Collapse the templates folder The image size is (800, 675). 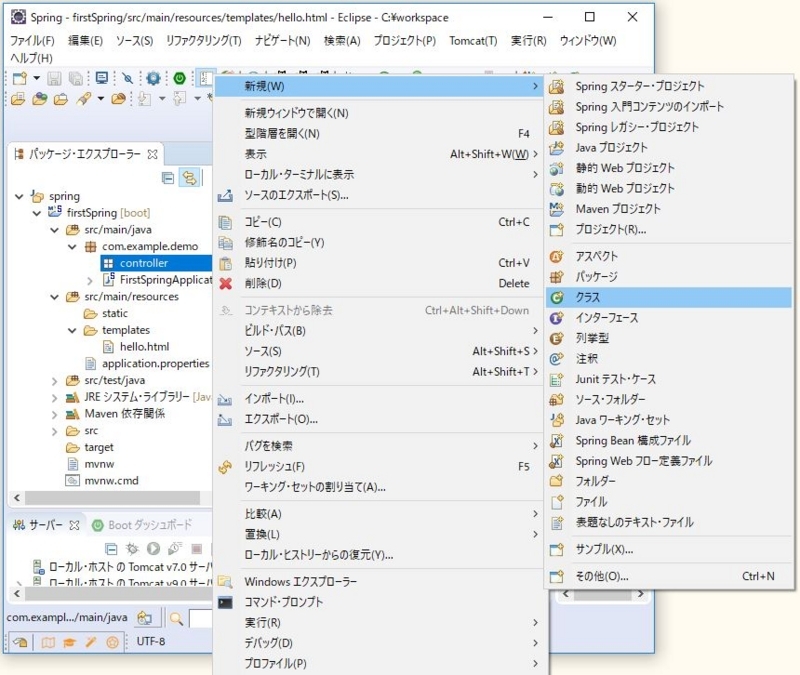tap(72, 331)
